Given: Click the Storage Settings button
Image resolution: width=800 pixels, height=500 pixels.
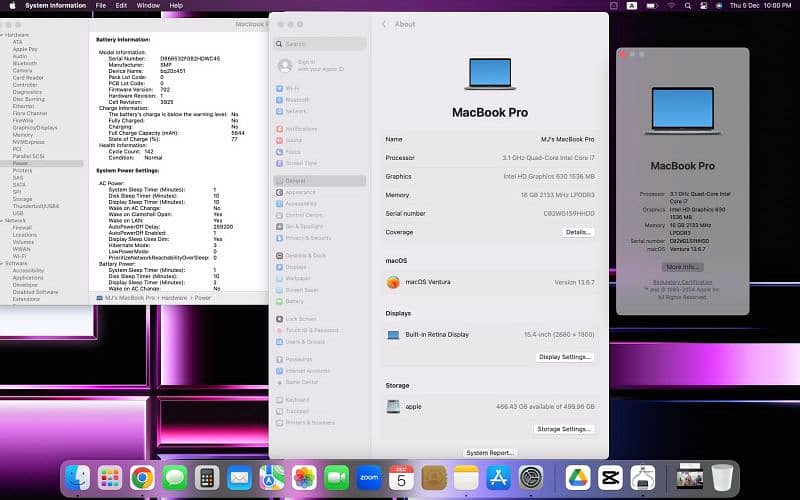Looking at the screenshot, I should click(564, 429).
